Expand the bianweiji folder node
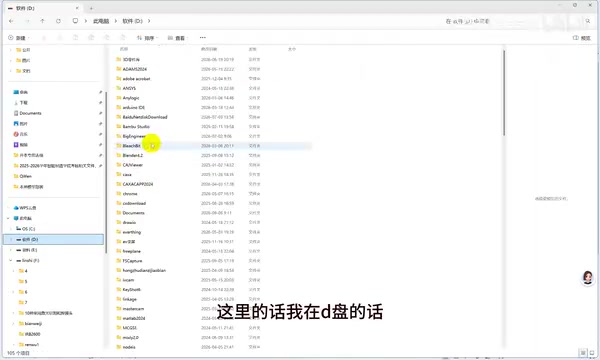600x360 pixels. [14, 324]
